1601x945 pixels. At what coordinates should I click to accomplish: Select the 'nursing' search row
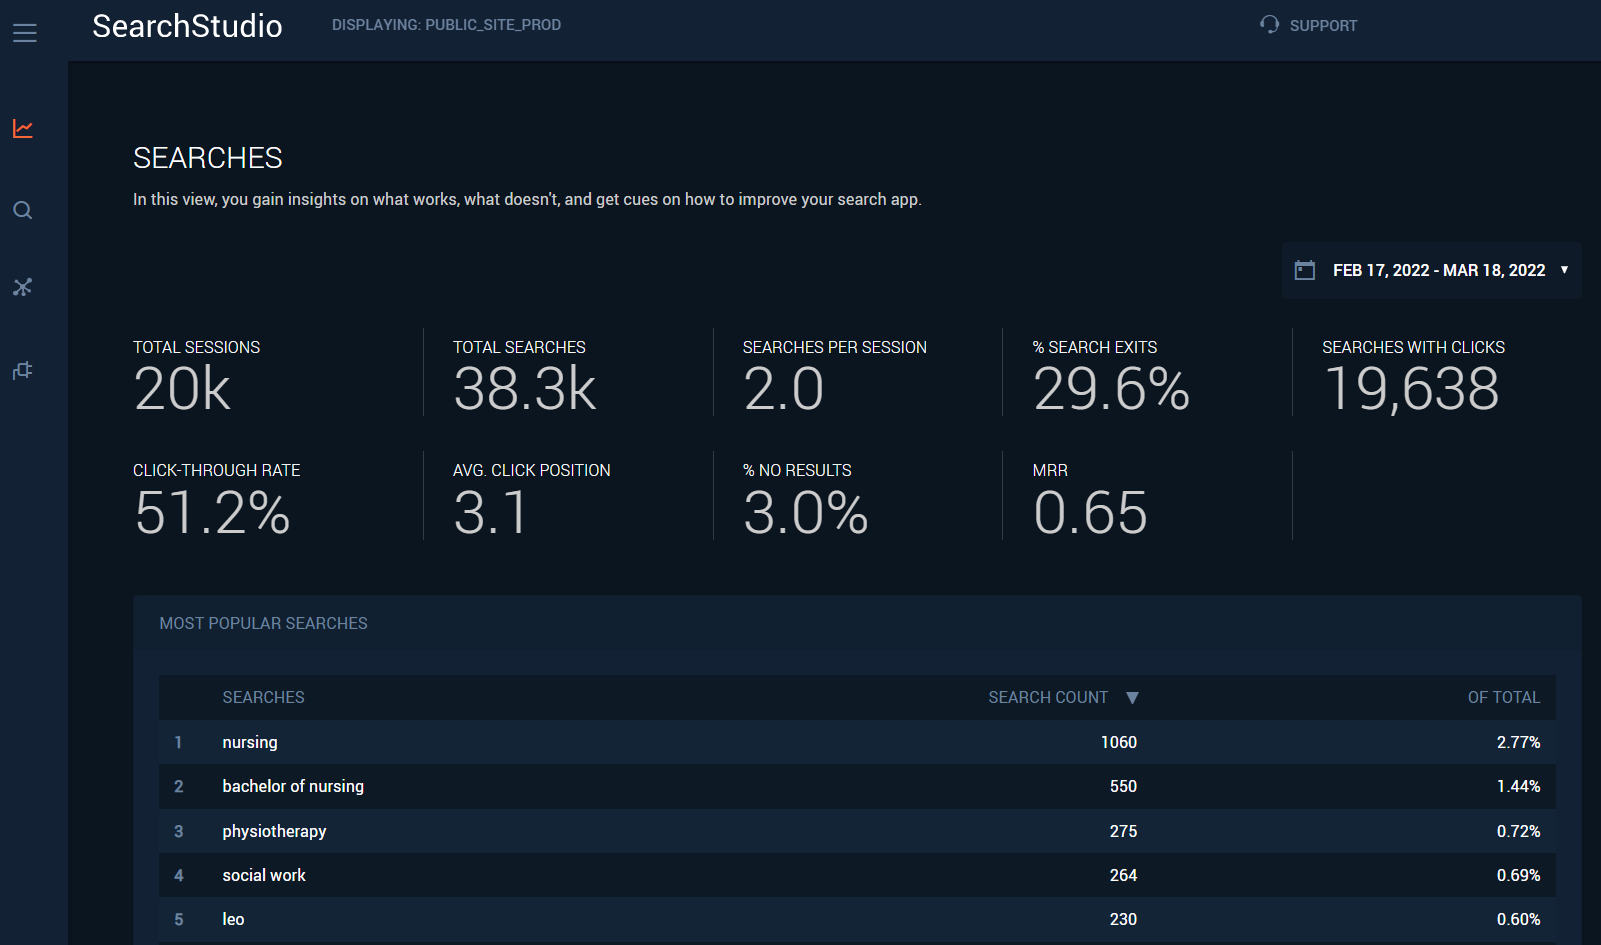pyautogui.click(x=250, y=742)
